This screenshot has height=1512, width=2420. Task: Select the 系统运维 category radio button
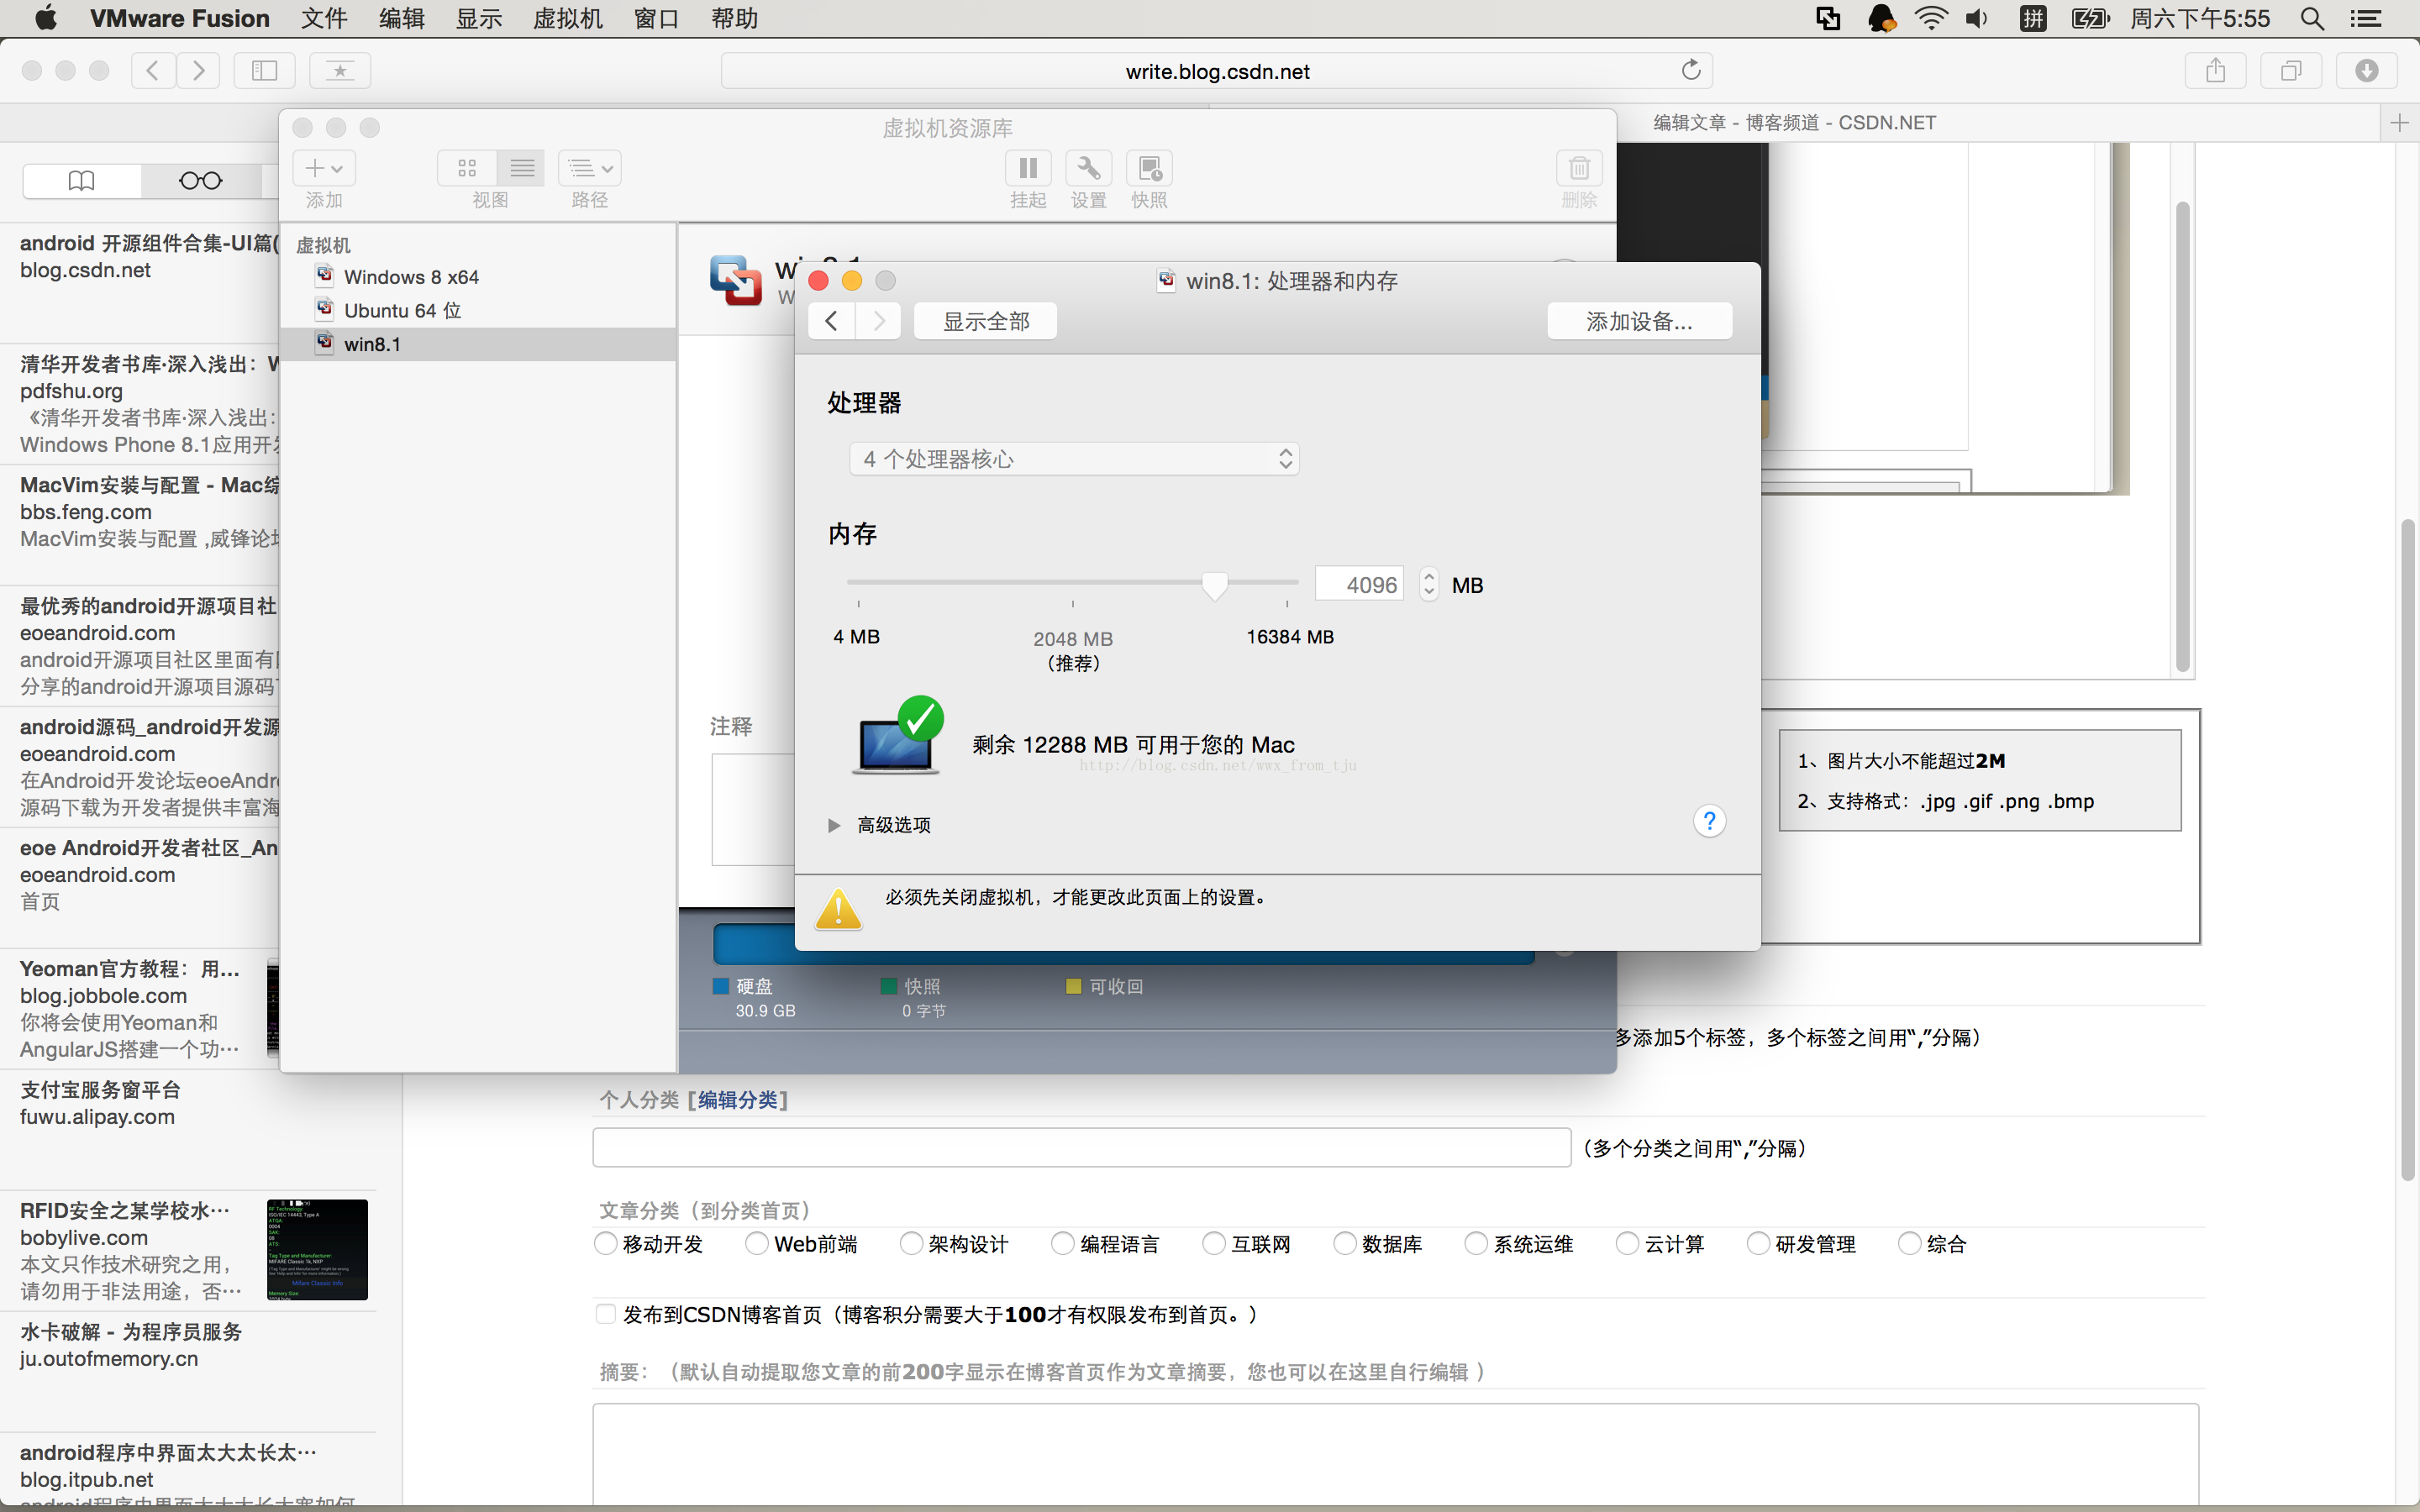point(1476,1243)
